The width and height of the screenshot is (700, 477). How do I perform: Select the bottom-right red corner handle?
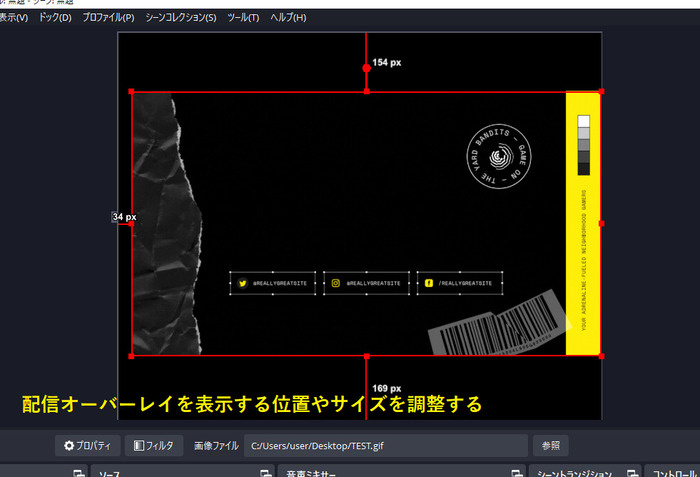[601, 356]
